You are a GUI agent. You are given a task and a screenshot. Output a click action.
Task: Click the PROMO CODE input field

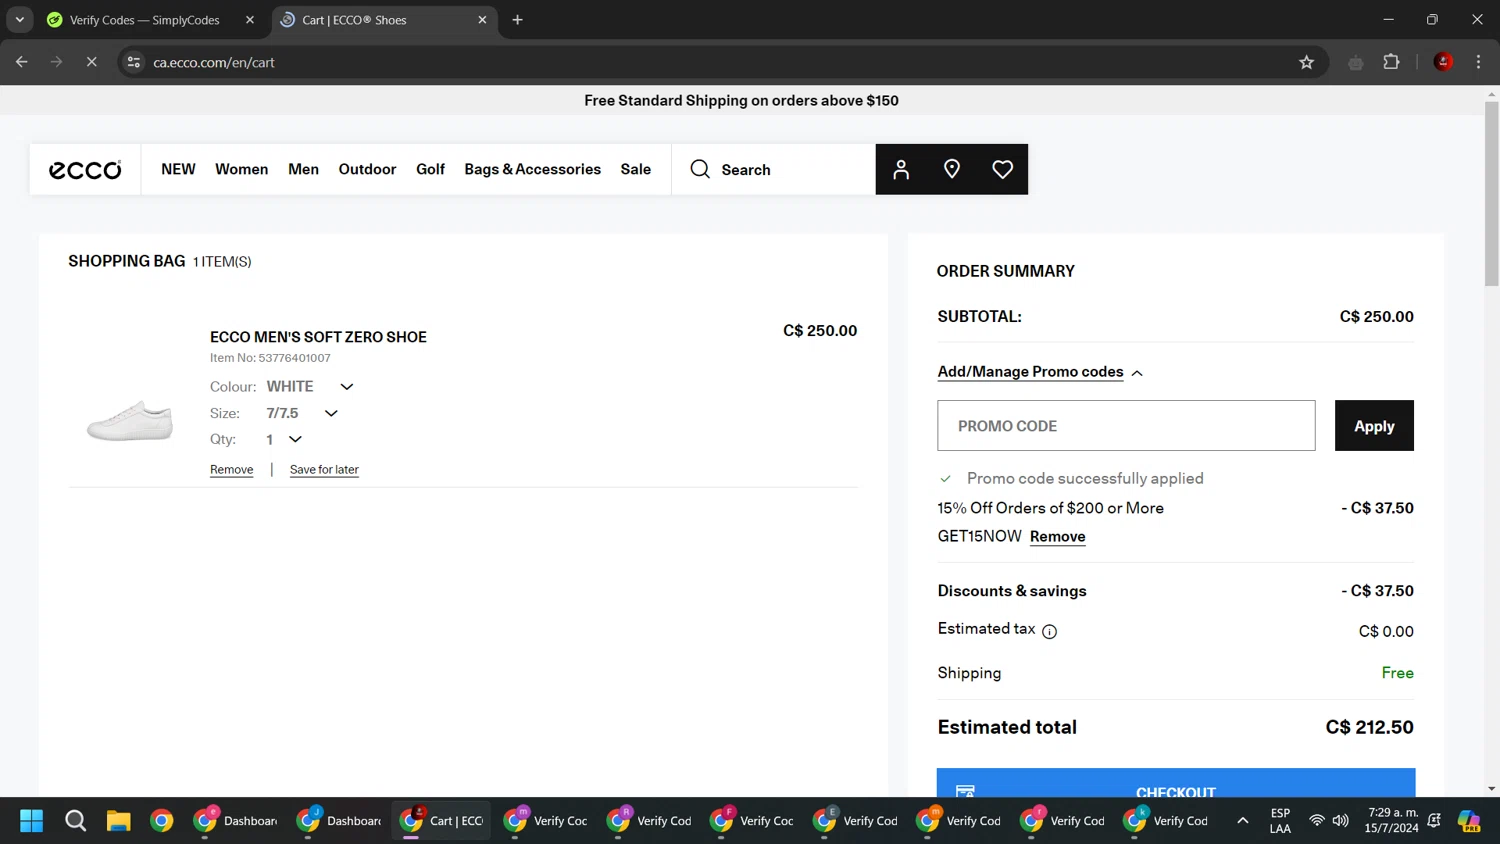tap(1126, 426)
